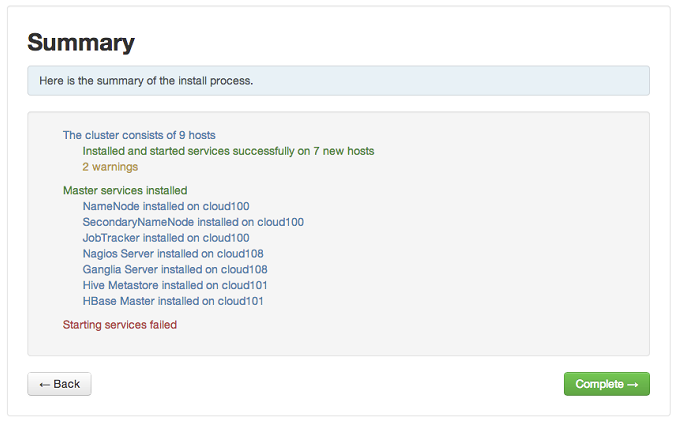698x428 pixels.
Task: Click the Summary heading
Action: click(x=81, y=43)
